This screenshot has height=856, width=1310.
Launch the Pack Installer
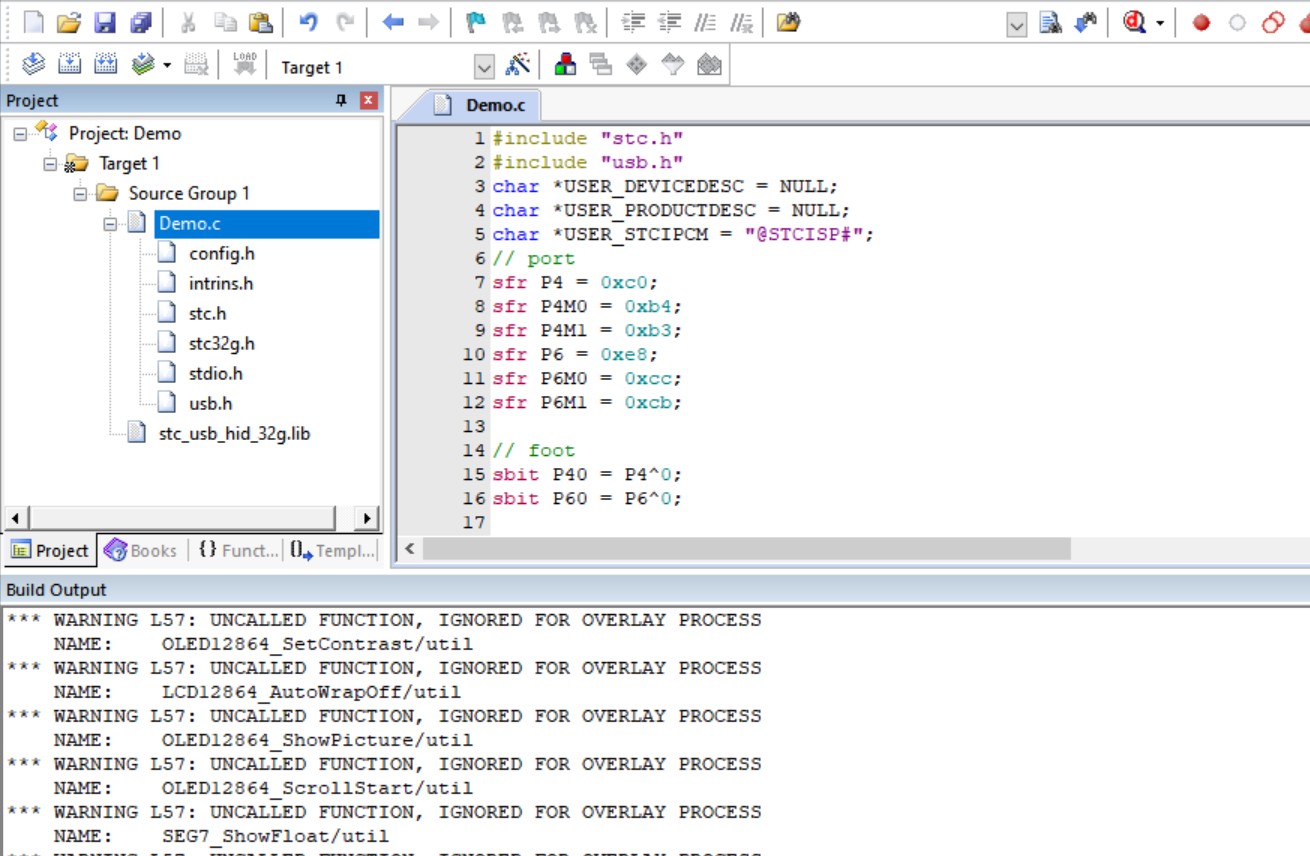(x=709, y=65)
